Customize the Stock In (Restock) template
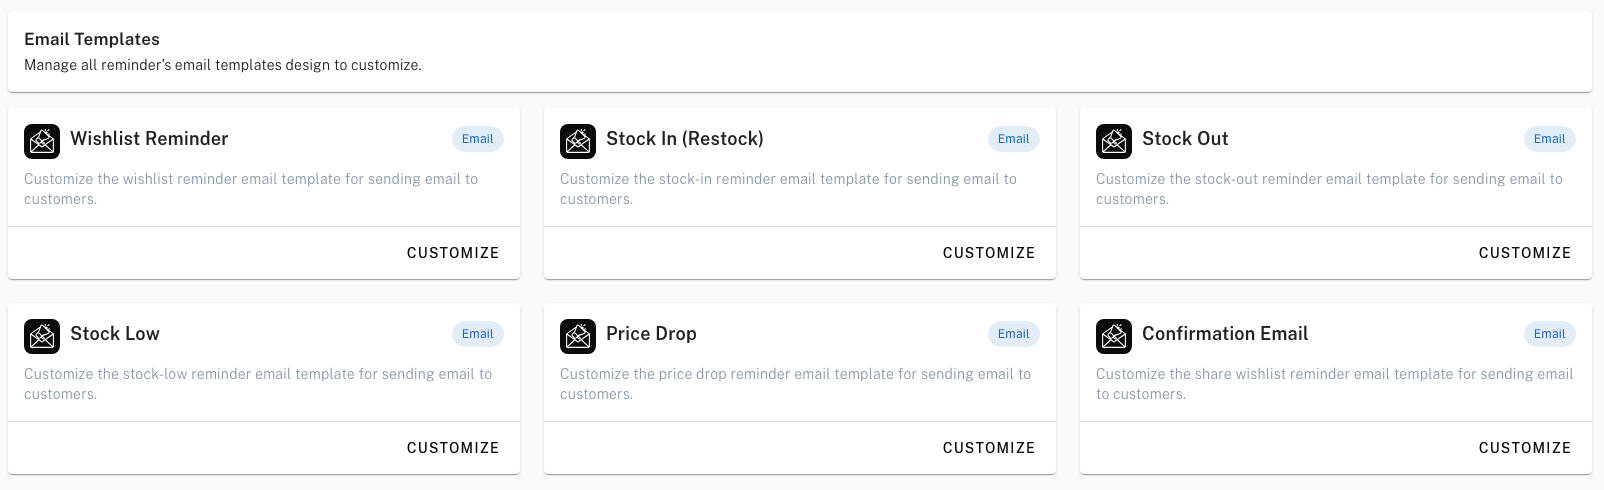 tap(989, 253)
